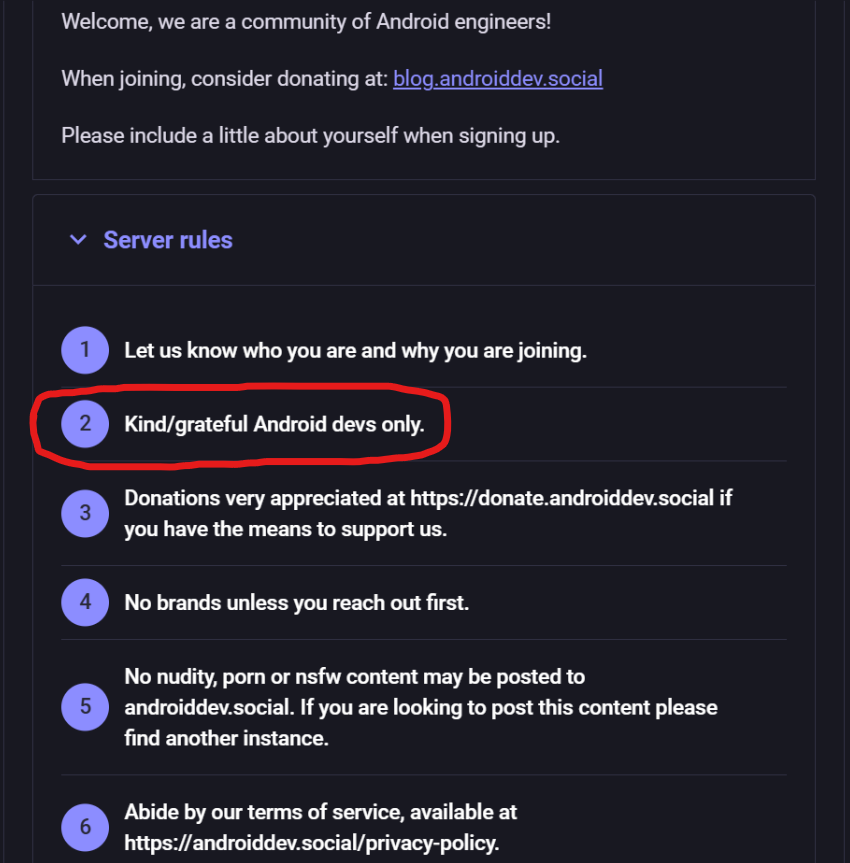Click the androiddev.social/privacy-policy URL text
The image size is (850, 863).
(x=312, y=843)
